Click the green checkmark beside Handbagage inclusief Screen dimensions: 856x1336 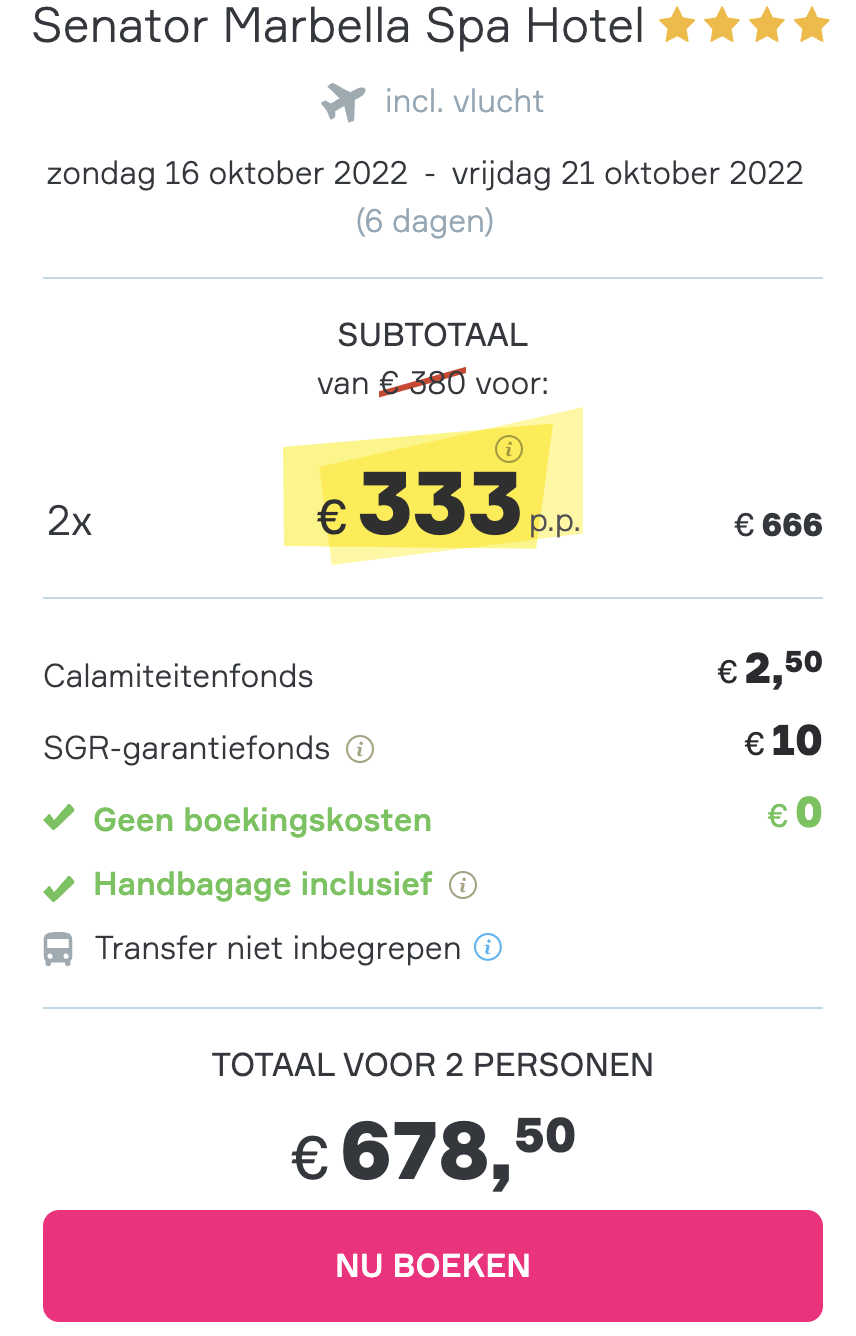coord(59,886)
